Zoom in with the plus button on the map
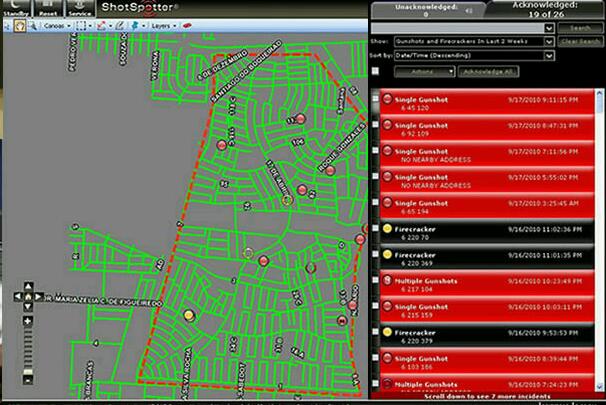Viewport: 606px width, 405px height. (x=28, y=321)
